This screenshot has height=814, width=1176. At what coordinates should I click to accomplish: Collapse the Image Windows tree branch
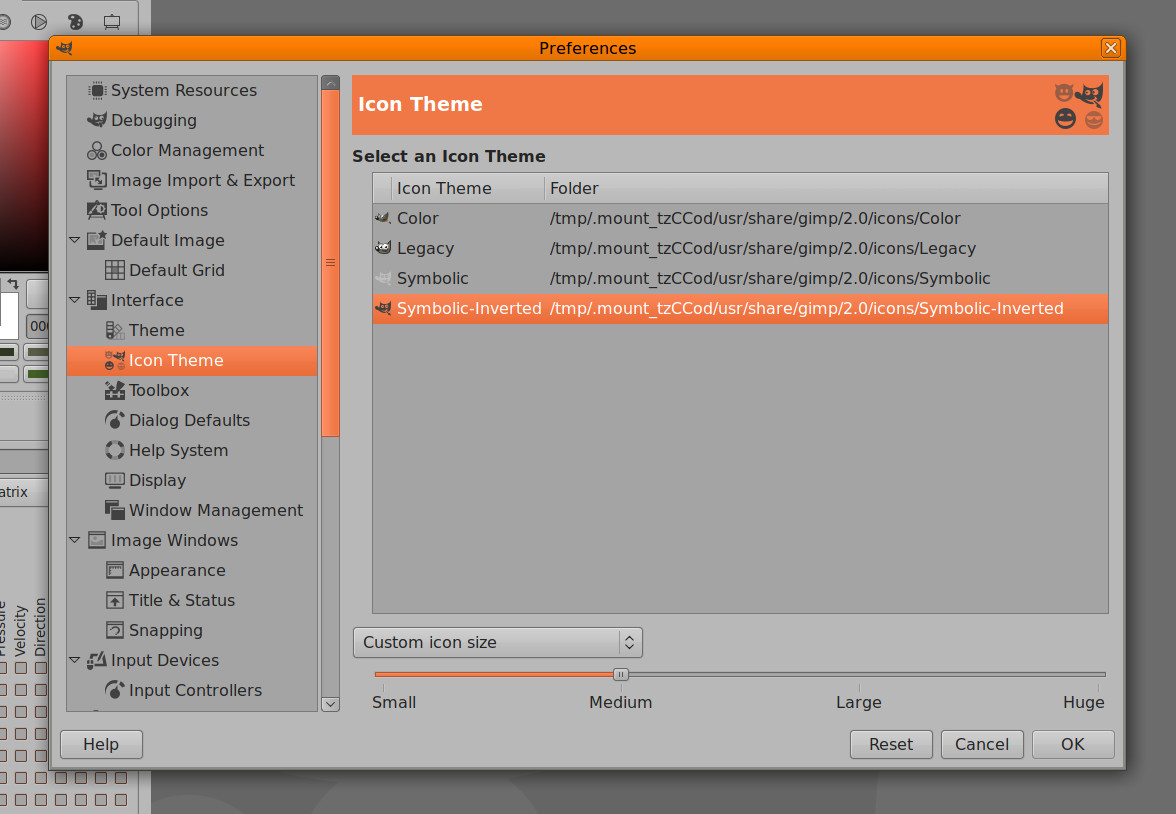coord(74,540)
